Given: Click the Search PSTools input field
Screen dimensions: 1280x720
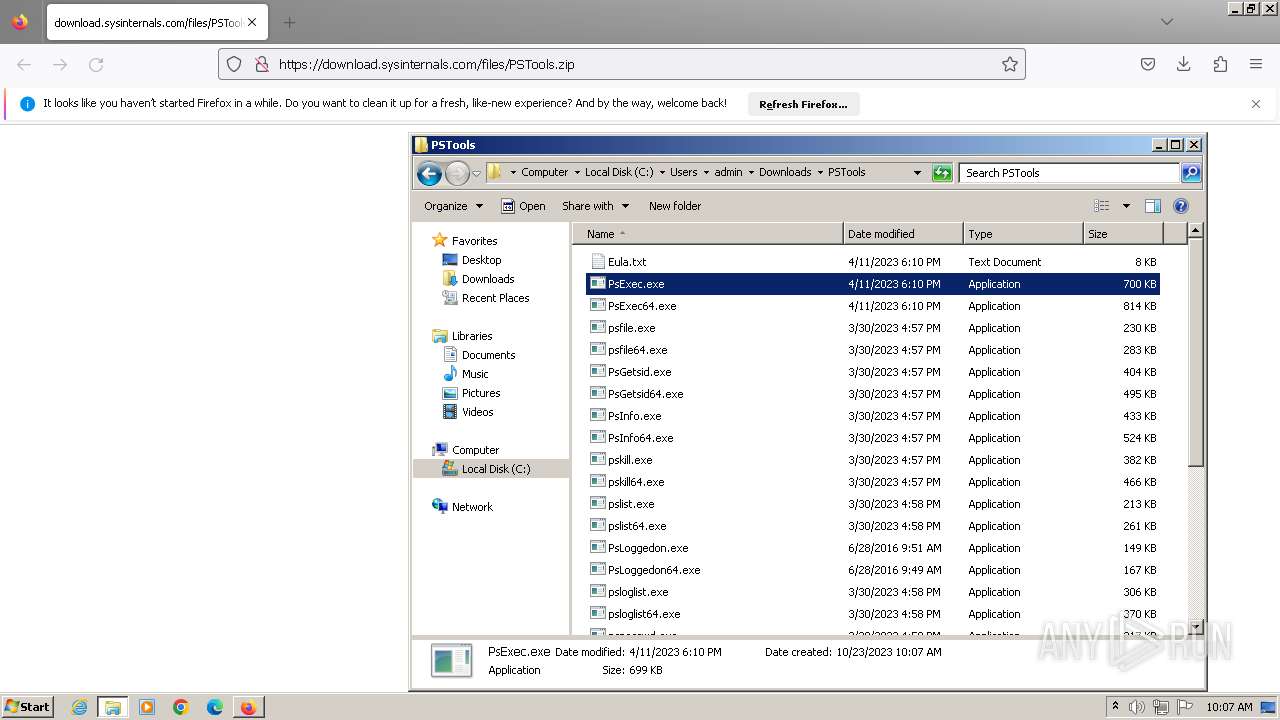Looking at the screenshot, I should (x=1069, y=173).
